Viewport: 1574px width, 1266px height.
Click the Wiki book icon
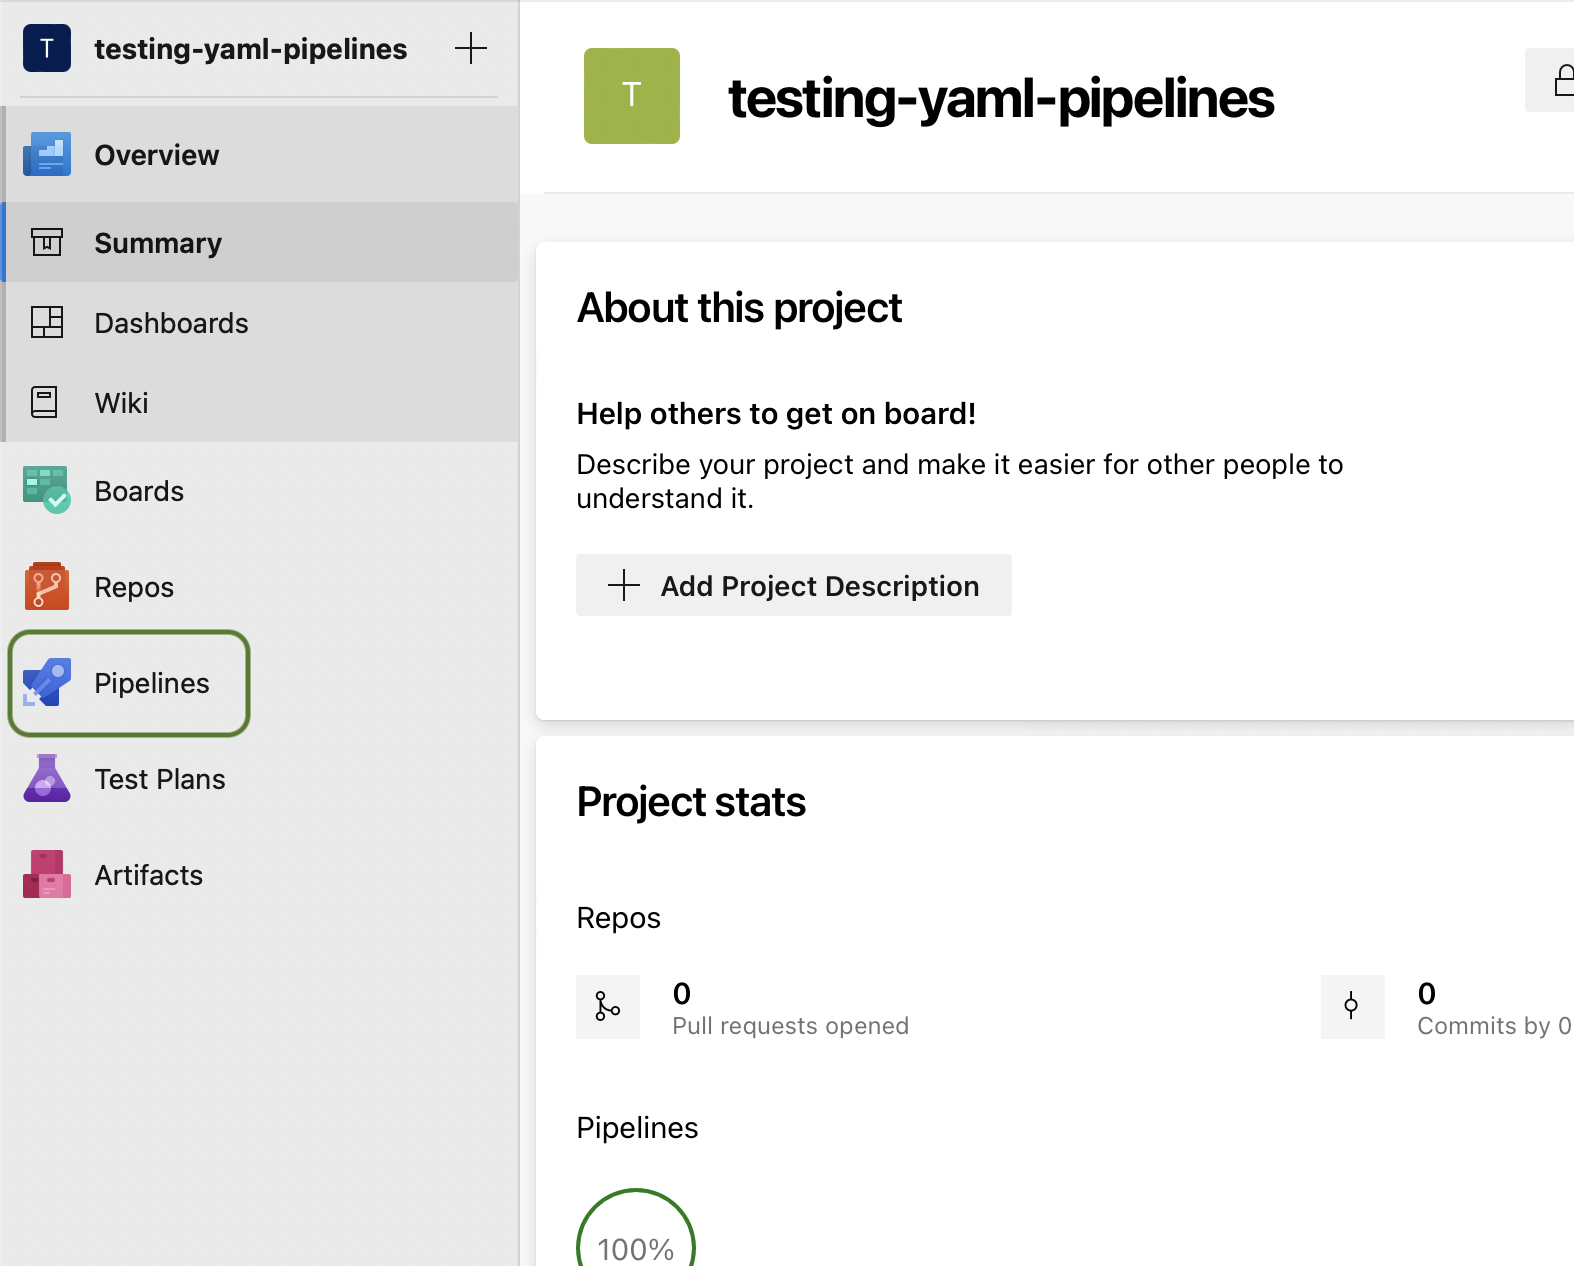45,402
